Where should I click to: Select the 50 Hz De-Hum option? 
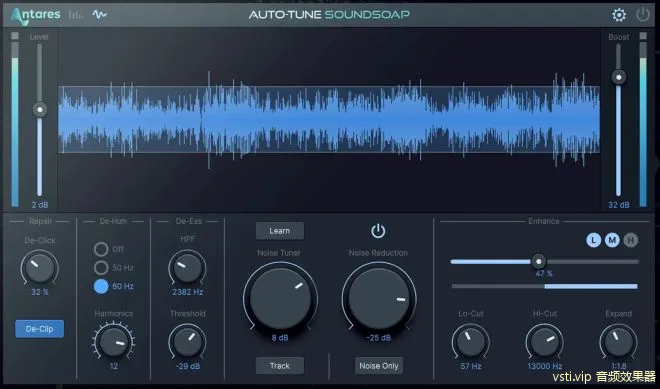(x=101, y=268)
